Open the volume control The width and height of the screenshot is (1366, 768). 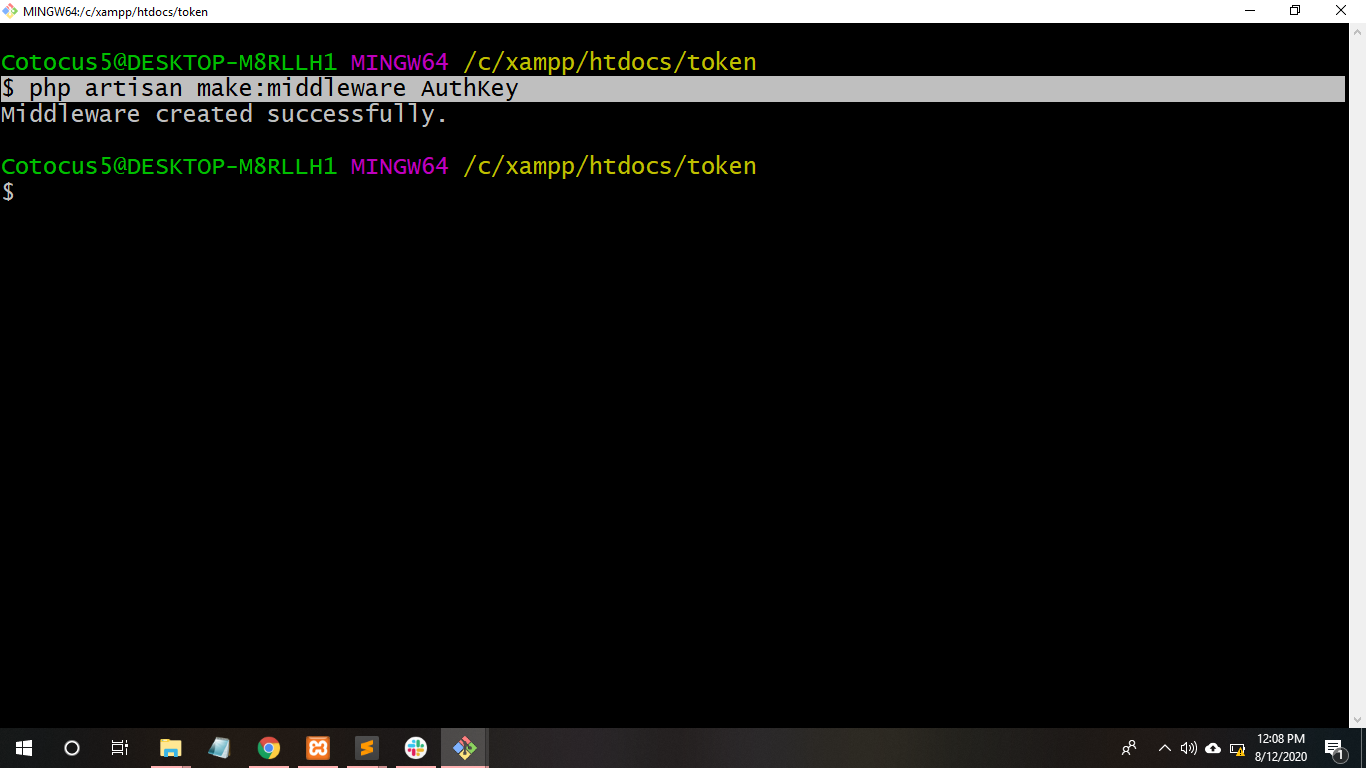(x=1188, y=748)
